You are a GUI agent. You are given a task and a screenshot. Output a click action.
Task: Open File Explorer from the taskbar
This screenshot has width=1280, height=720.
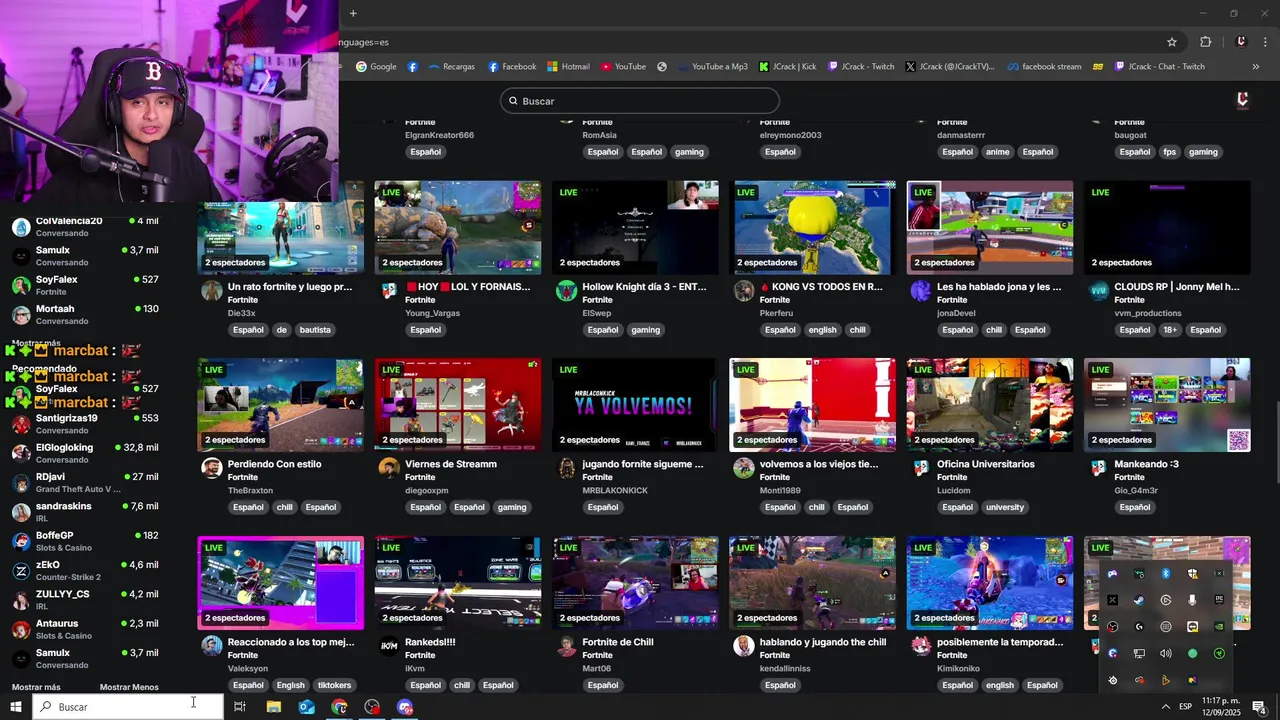273,707
